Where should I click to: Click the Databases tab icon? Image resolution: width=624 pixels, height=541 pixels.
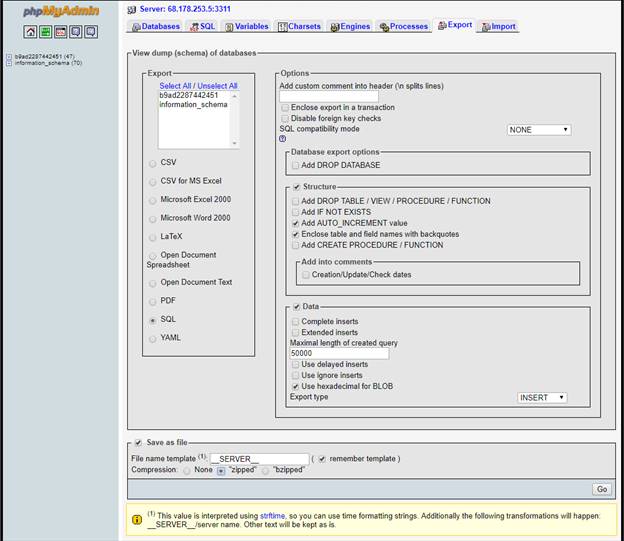(x=136, y=27)
